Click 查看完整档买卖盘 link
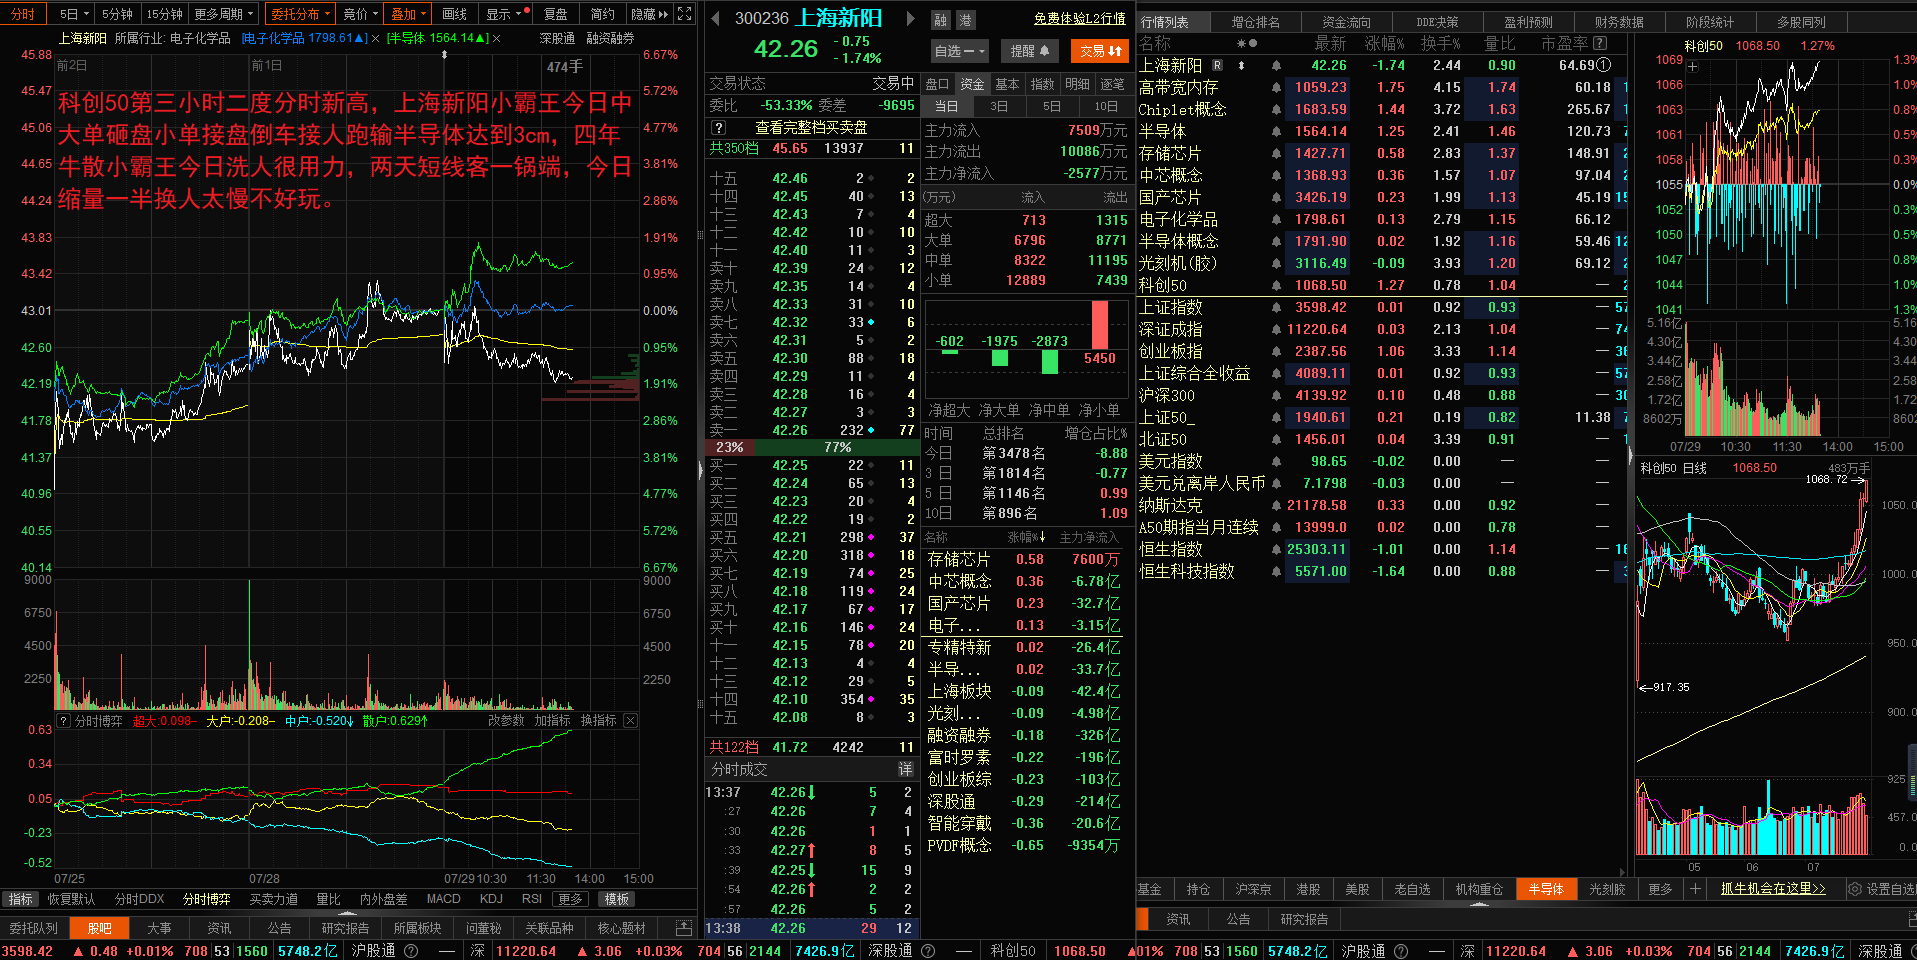Viewport: 1917px width, 960px height. point(811,128)
